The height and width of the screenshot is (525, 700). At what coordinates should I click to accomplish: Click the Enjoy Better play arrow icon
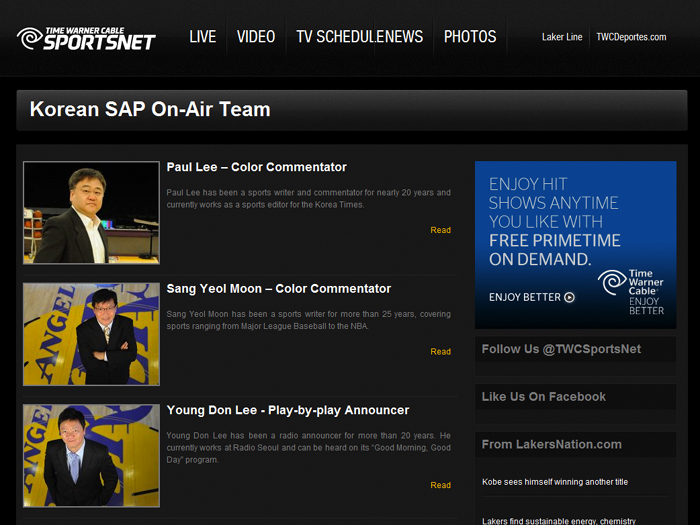(569, 297)
